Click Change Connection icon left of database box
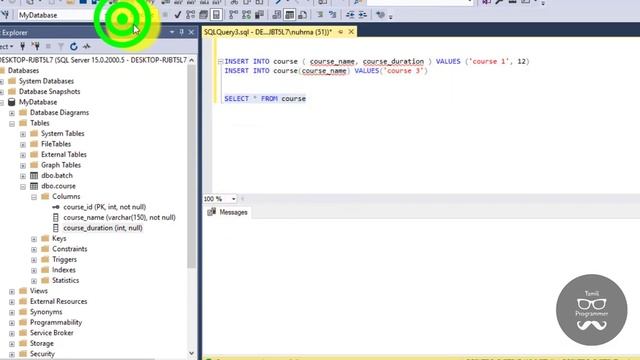This screenshot has height=360, width=640. [x=5, y=15]
